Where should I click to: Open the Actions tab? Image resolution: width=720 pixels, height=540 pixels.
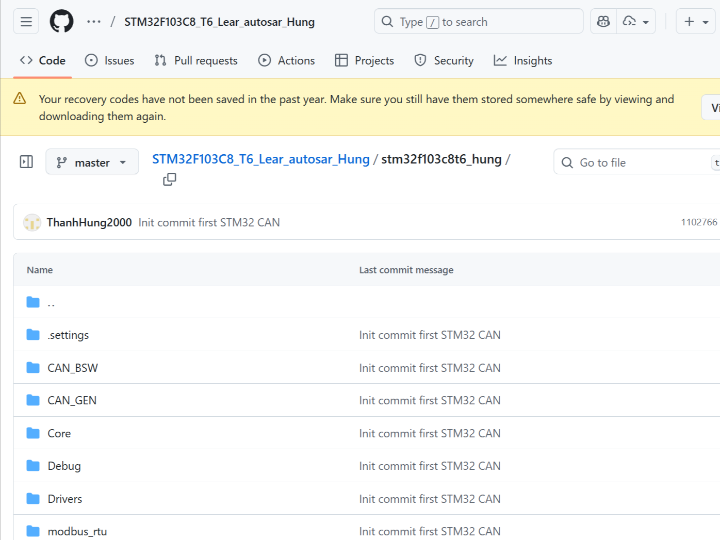click(x=286, y=61)
